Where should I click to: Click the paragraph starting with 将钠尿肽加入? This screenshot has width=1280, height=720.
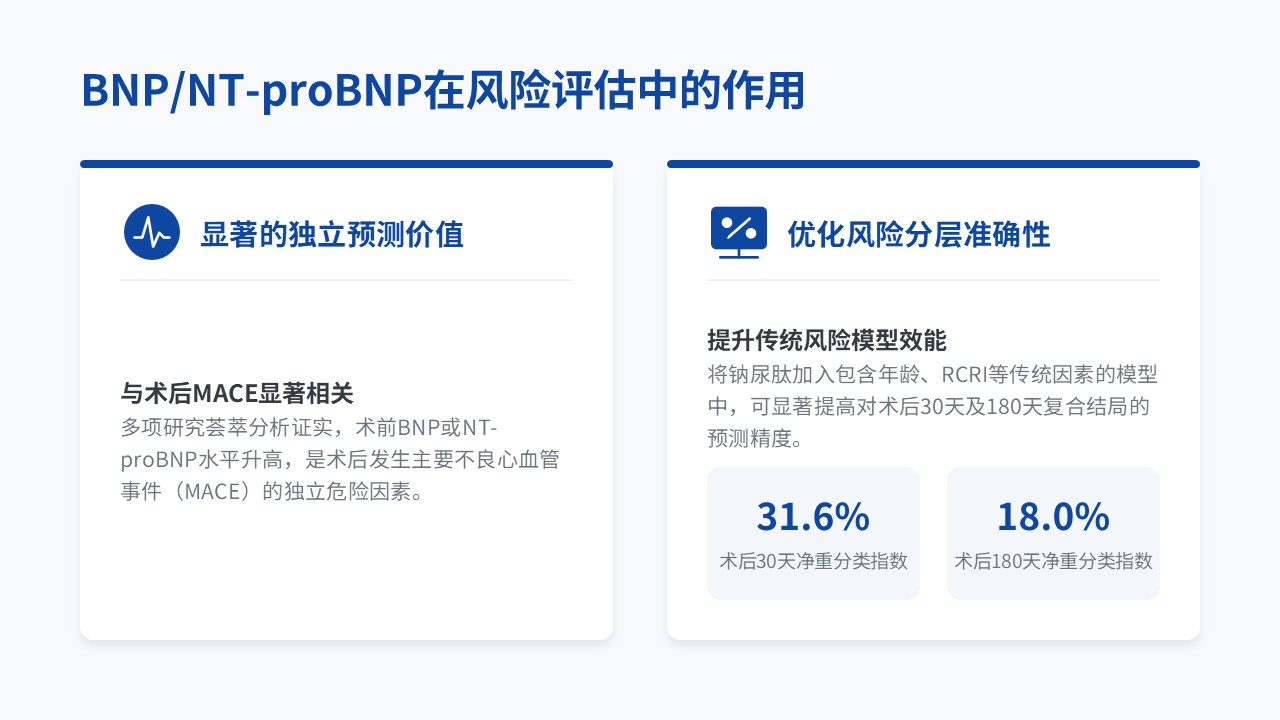[x=932, y=406]
